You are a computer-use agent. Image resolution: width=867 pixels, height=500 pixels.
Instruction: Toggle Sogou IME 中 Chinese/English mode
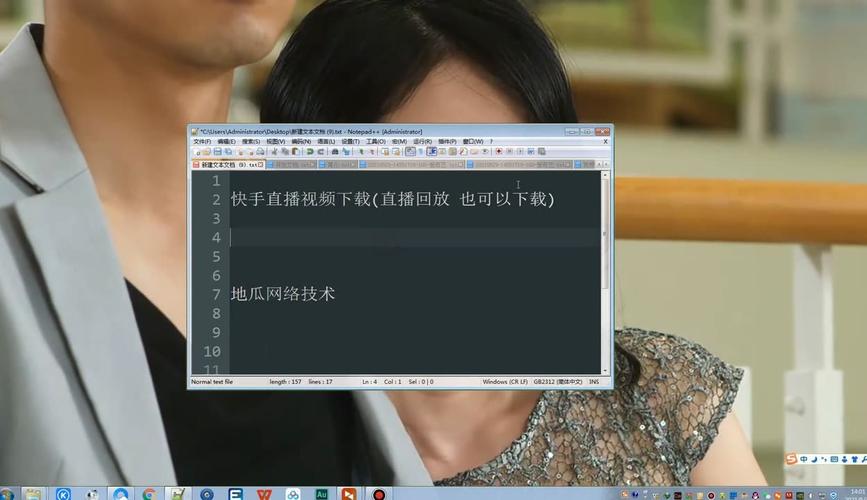803,460
